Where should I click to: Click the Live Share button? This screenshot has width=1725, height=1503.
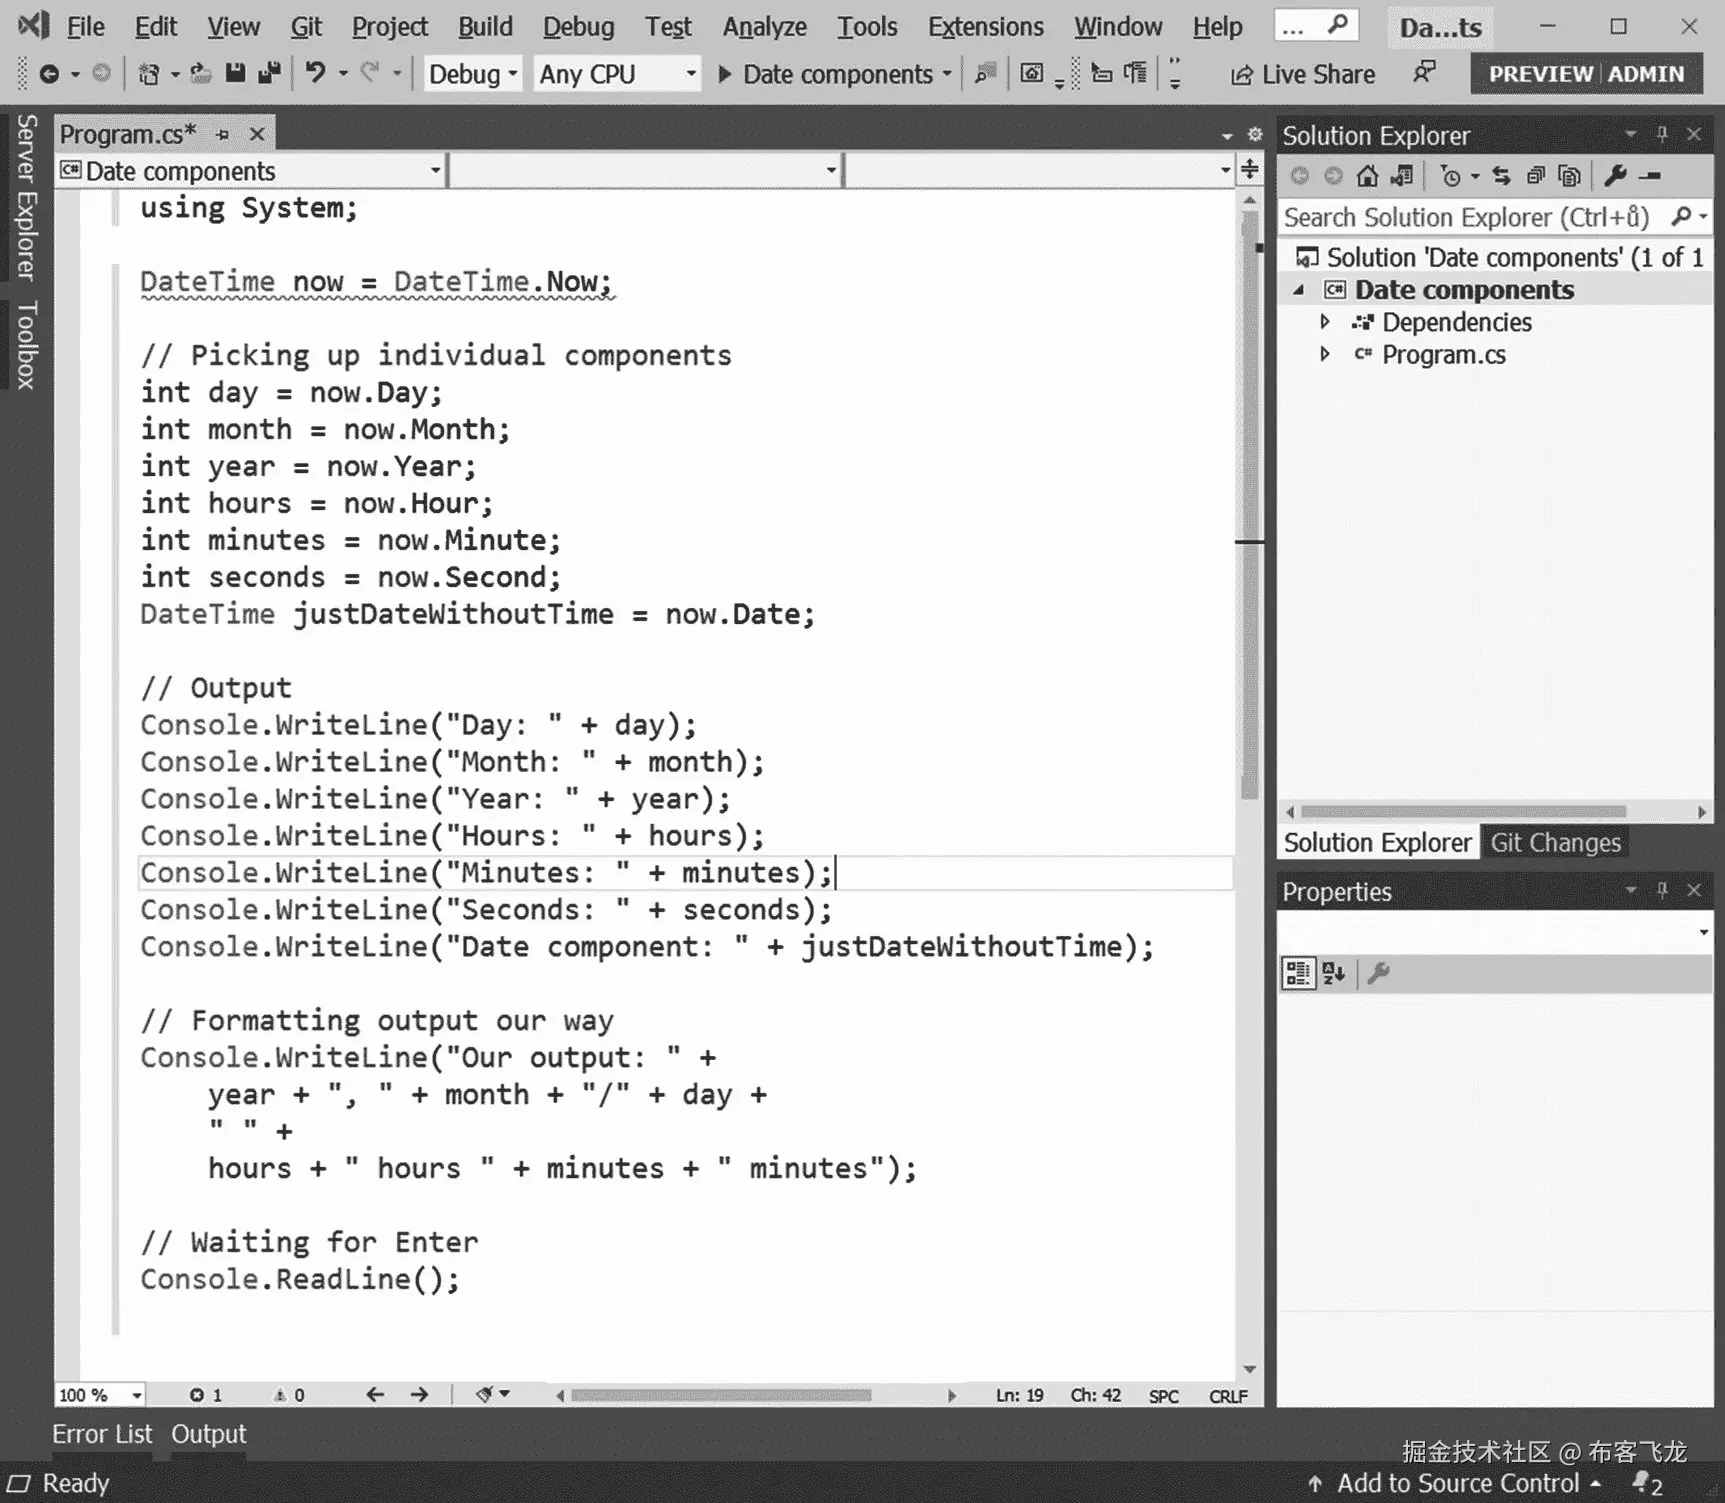click(x=1302, y=74)
